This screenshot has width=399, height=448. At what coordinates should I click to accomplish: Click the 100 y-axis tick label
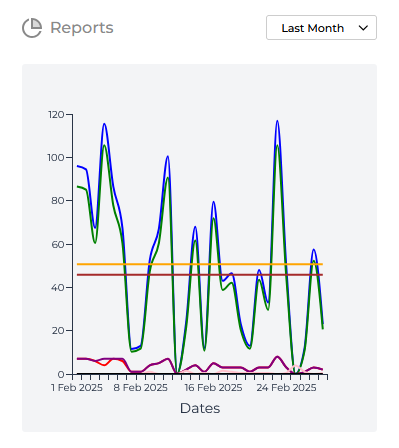pos(56,158)
